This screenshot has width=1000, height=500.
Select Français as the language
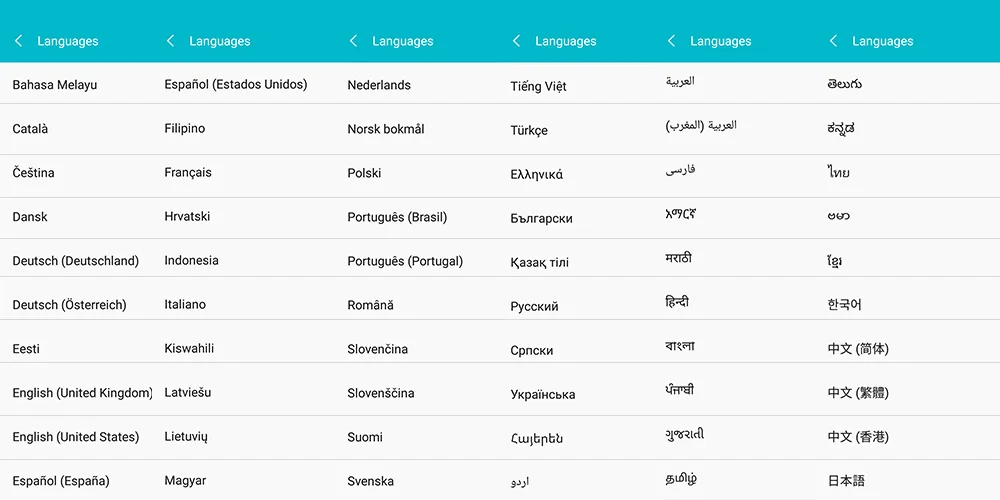click(x=188, y=173)
